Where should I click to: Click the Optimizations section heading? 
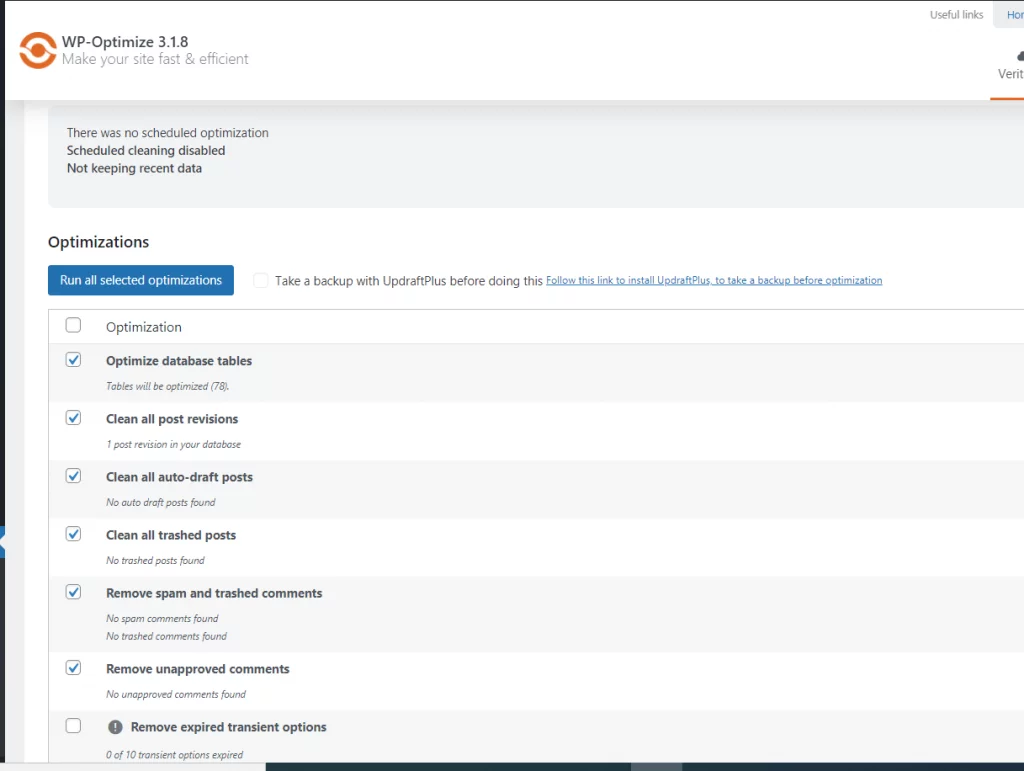[99, 242]
